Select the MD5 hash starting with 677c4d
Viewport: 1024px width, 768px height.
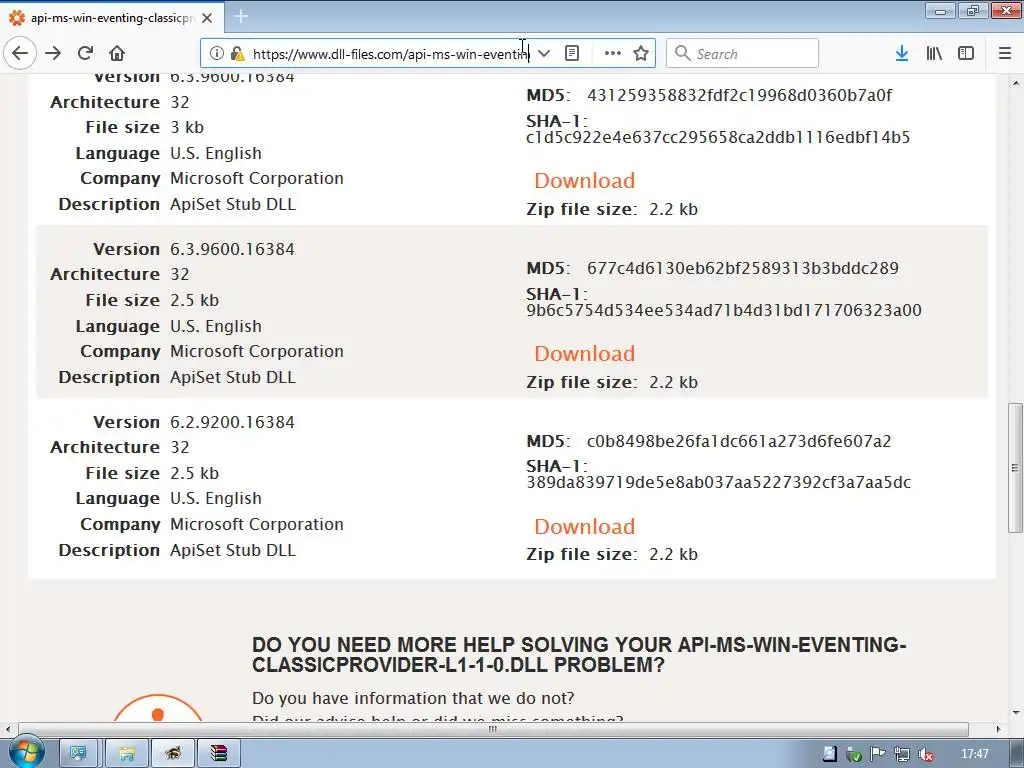point(743,268)
